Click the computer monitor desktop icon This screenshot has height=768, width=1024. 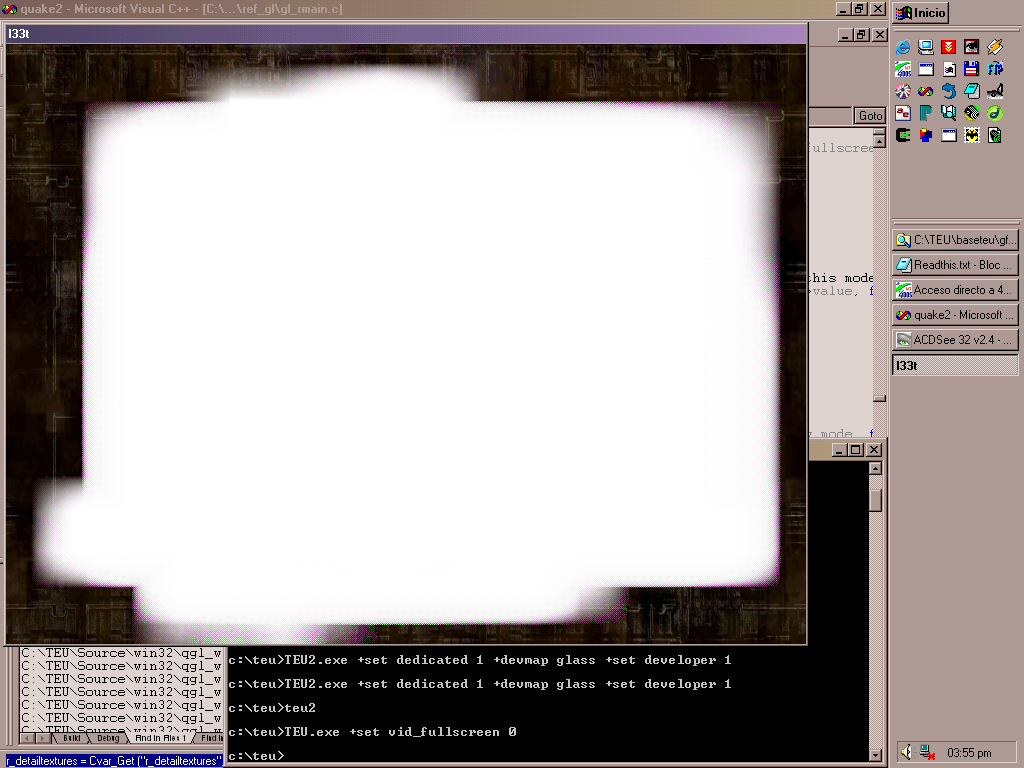point(925,47)
